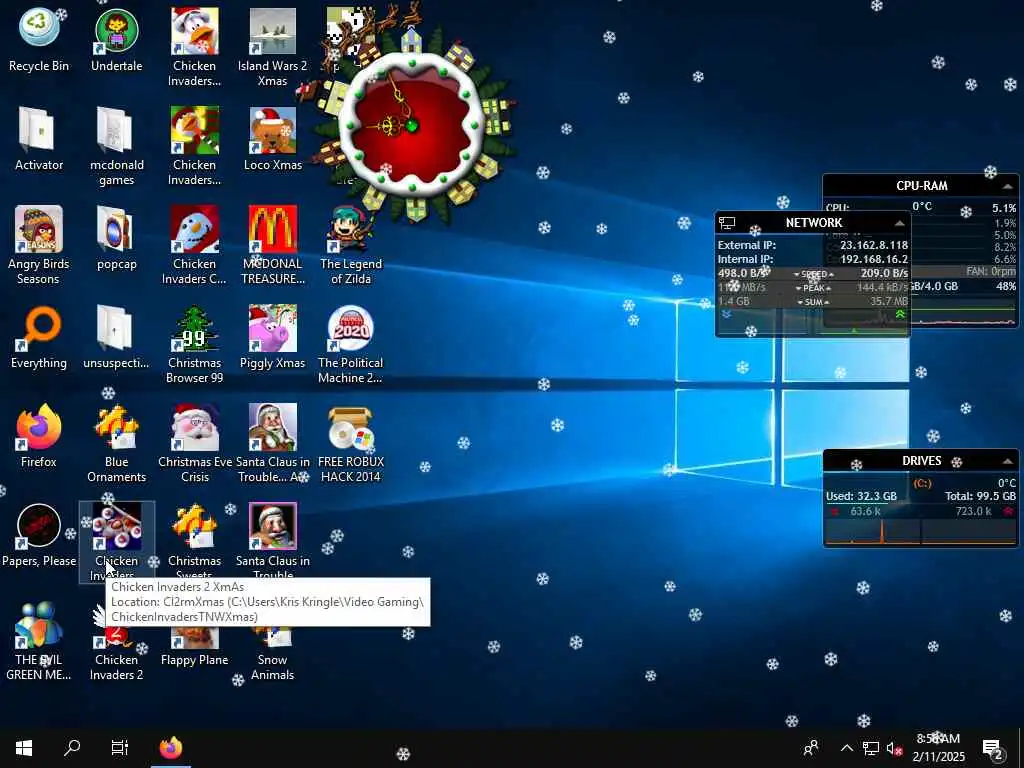Image resolution: width=1024 pixels, height=768 pixels.
Task: Toggle the SPEED arrows in Network gadget
Action: point(813,274)
